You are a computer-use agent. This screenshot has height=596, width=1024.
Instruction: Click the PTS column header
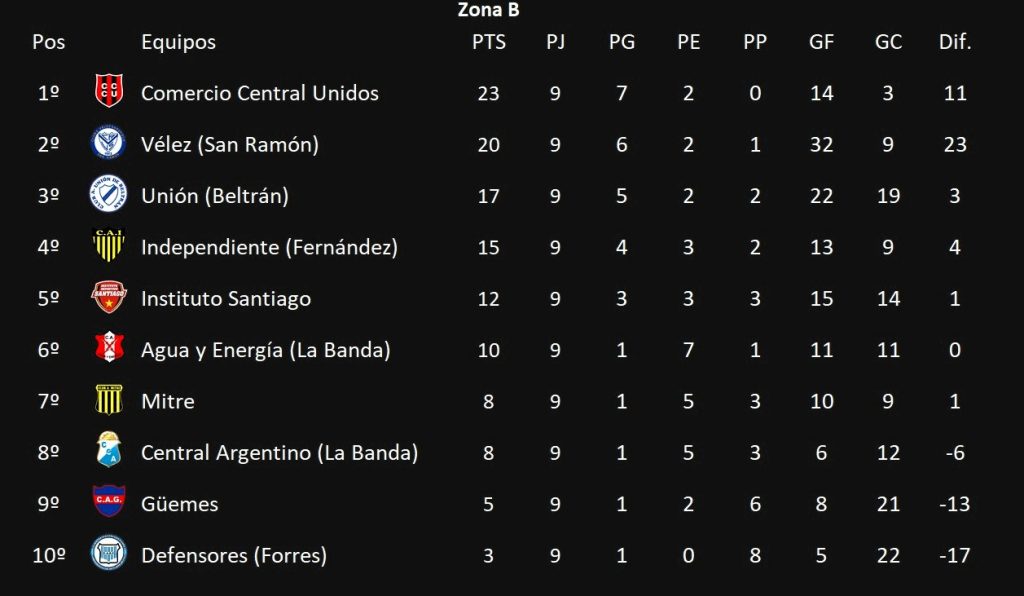488,42
